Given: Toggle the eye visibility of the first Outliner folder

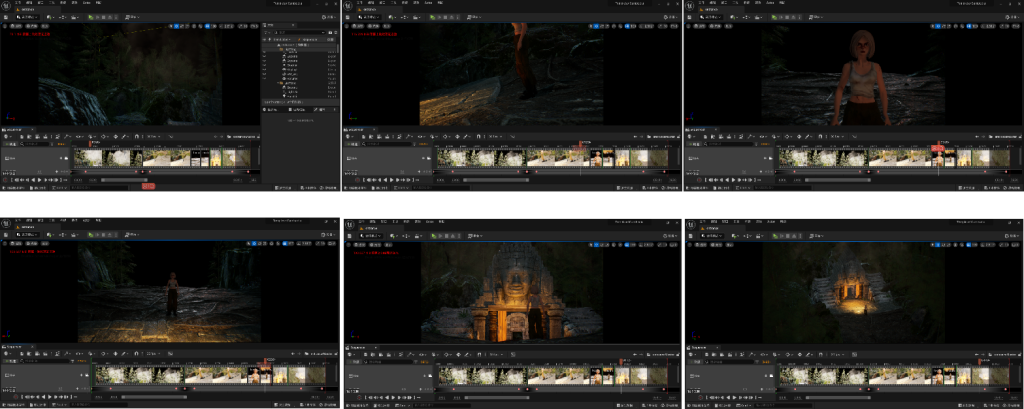Looking at the screenshot, I should [x=265, y=48].
